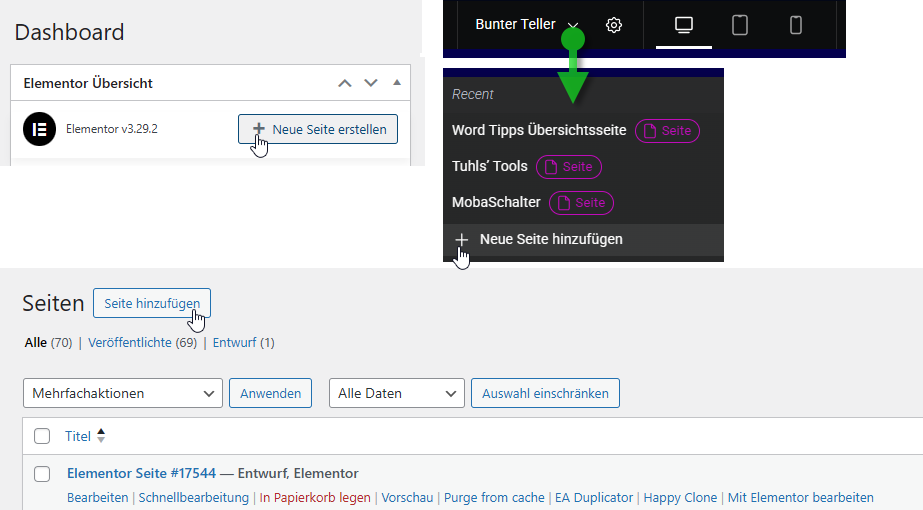Open recent page Word Tipps Übersichtsseite
923x510 pixels.
click(539, 130)
